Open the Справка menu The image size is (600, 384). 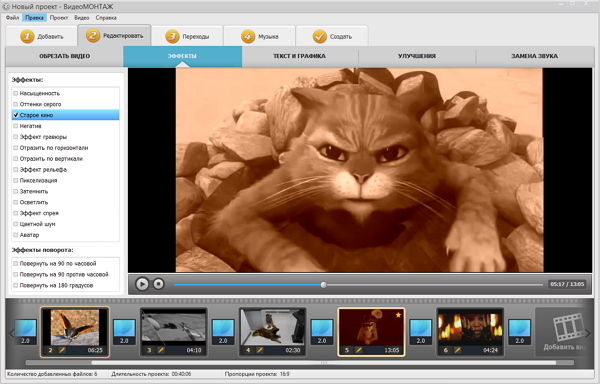(106, 18)
